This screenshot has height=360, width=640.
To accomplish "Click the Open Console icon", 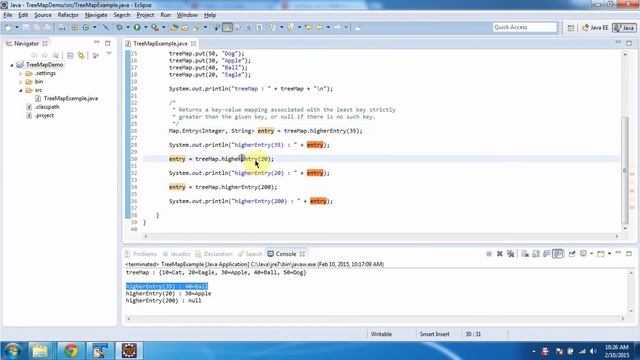I will pyautogui.click(x=600, y=254).
